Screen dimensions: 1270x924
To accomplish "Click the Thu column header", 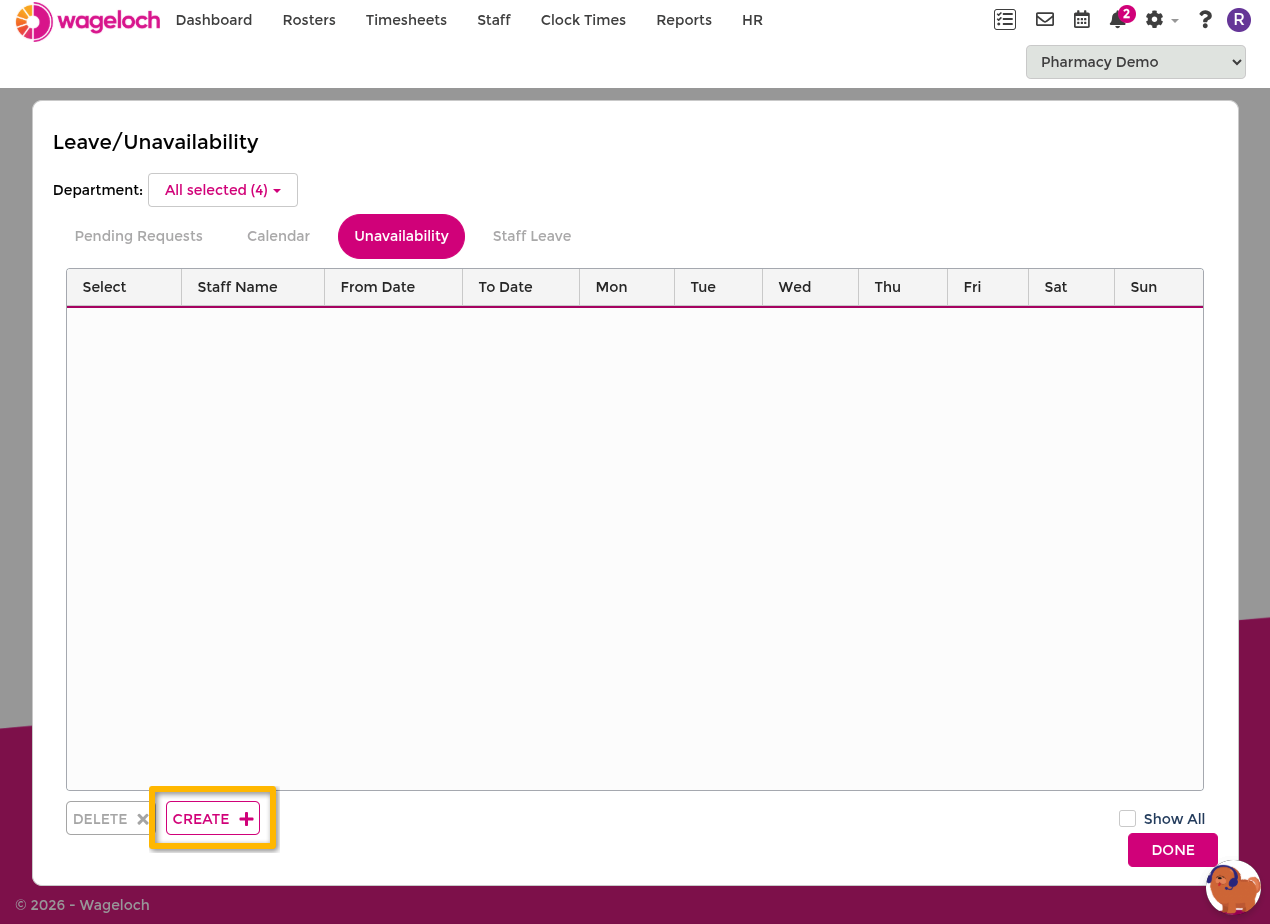I will tap(903, 287).
